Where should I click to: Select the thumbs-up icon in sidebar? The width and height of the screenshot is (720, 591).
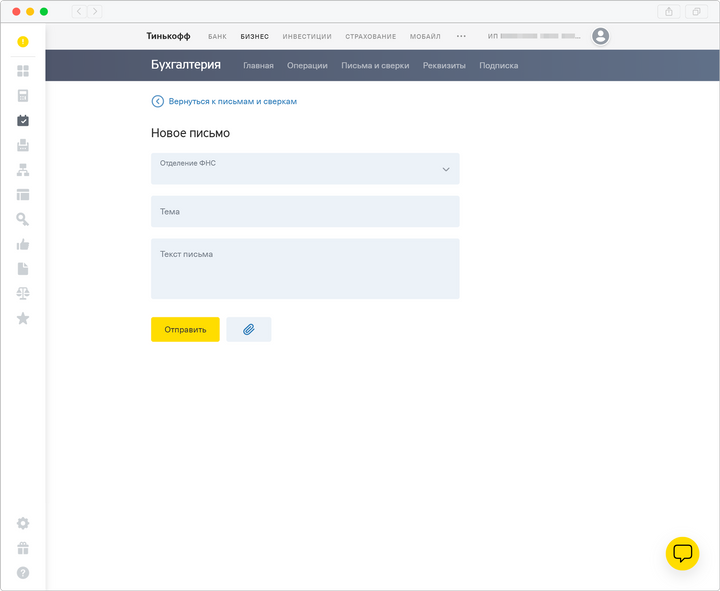[x=23, y=244]
